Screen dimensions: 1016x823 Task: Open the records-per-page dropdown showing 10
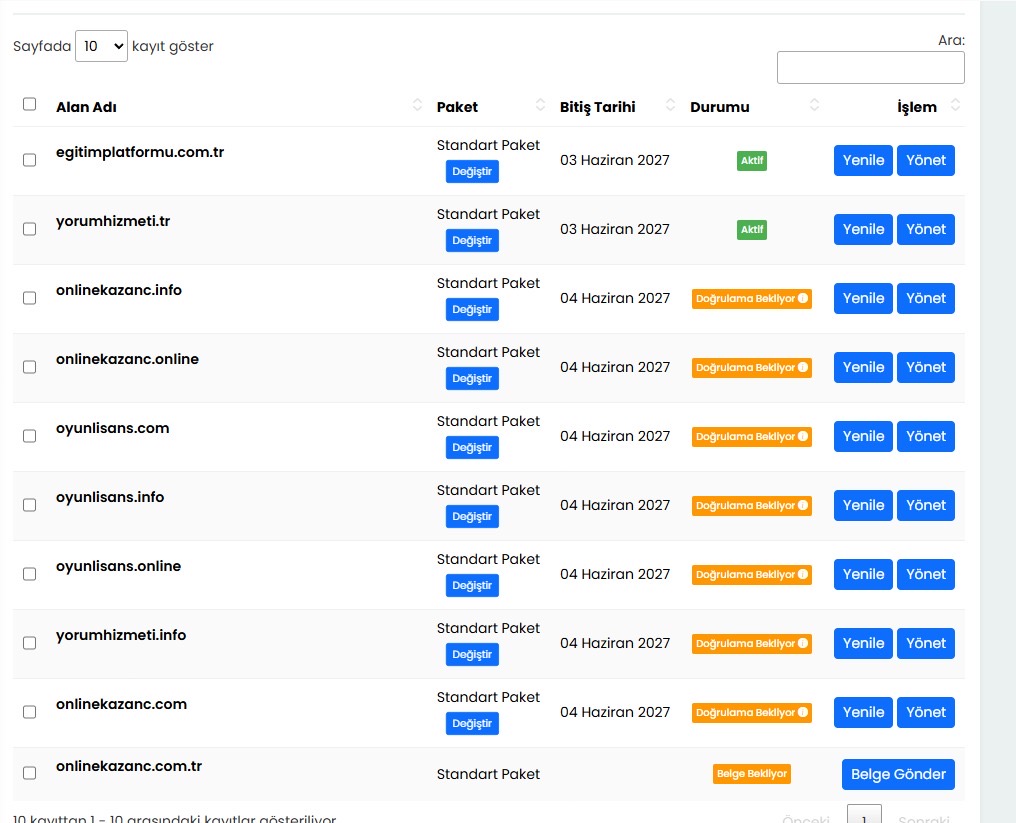tap(101, 46)
